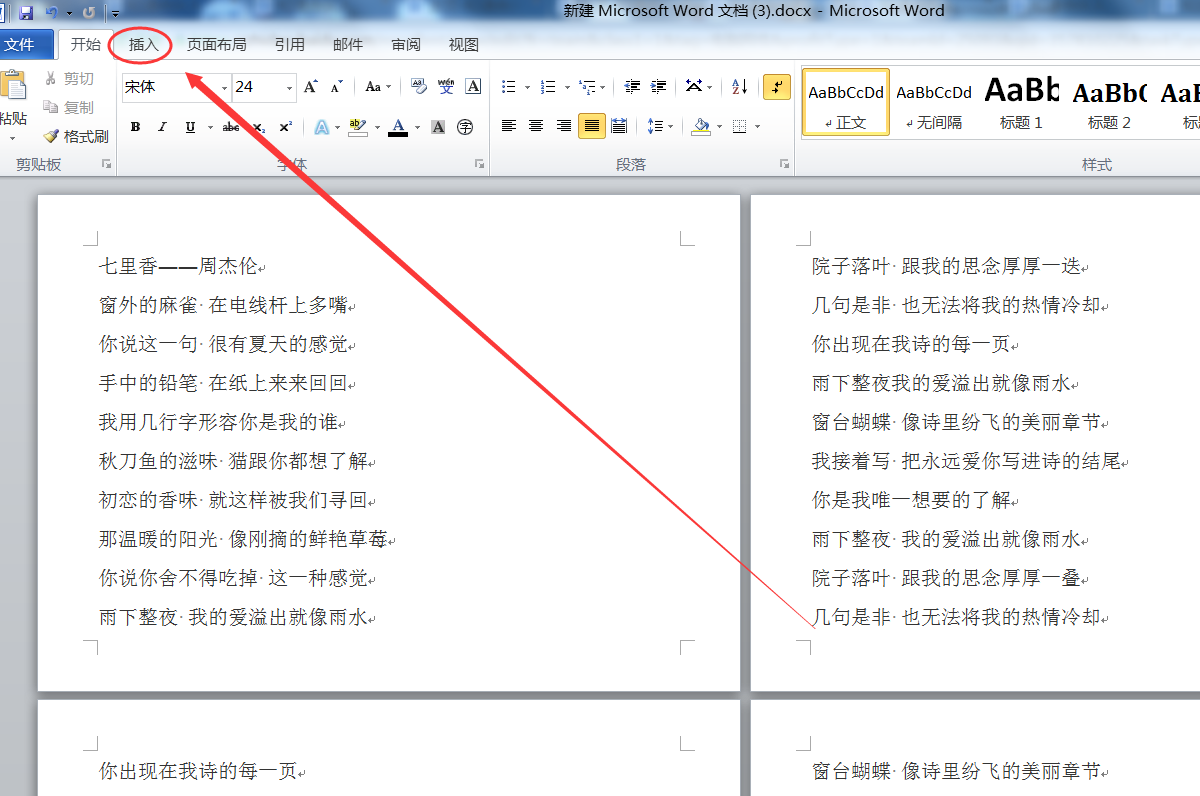Open the undo history dropdown arrow
The image size is (1200, 796).
pyautogui.click(x=69, y=13)
